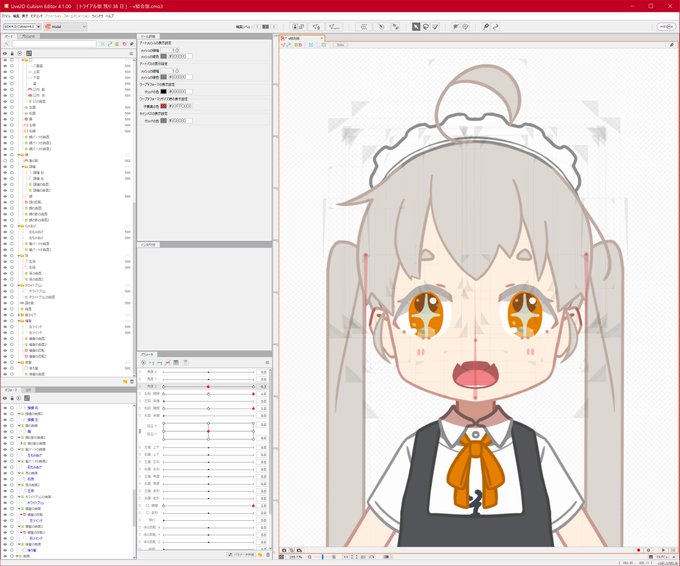The image size is (680, 566).
Task: Open the ファイル menu
Action: [x=6, y=16]
